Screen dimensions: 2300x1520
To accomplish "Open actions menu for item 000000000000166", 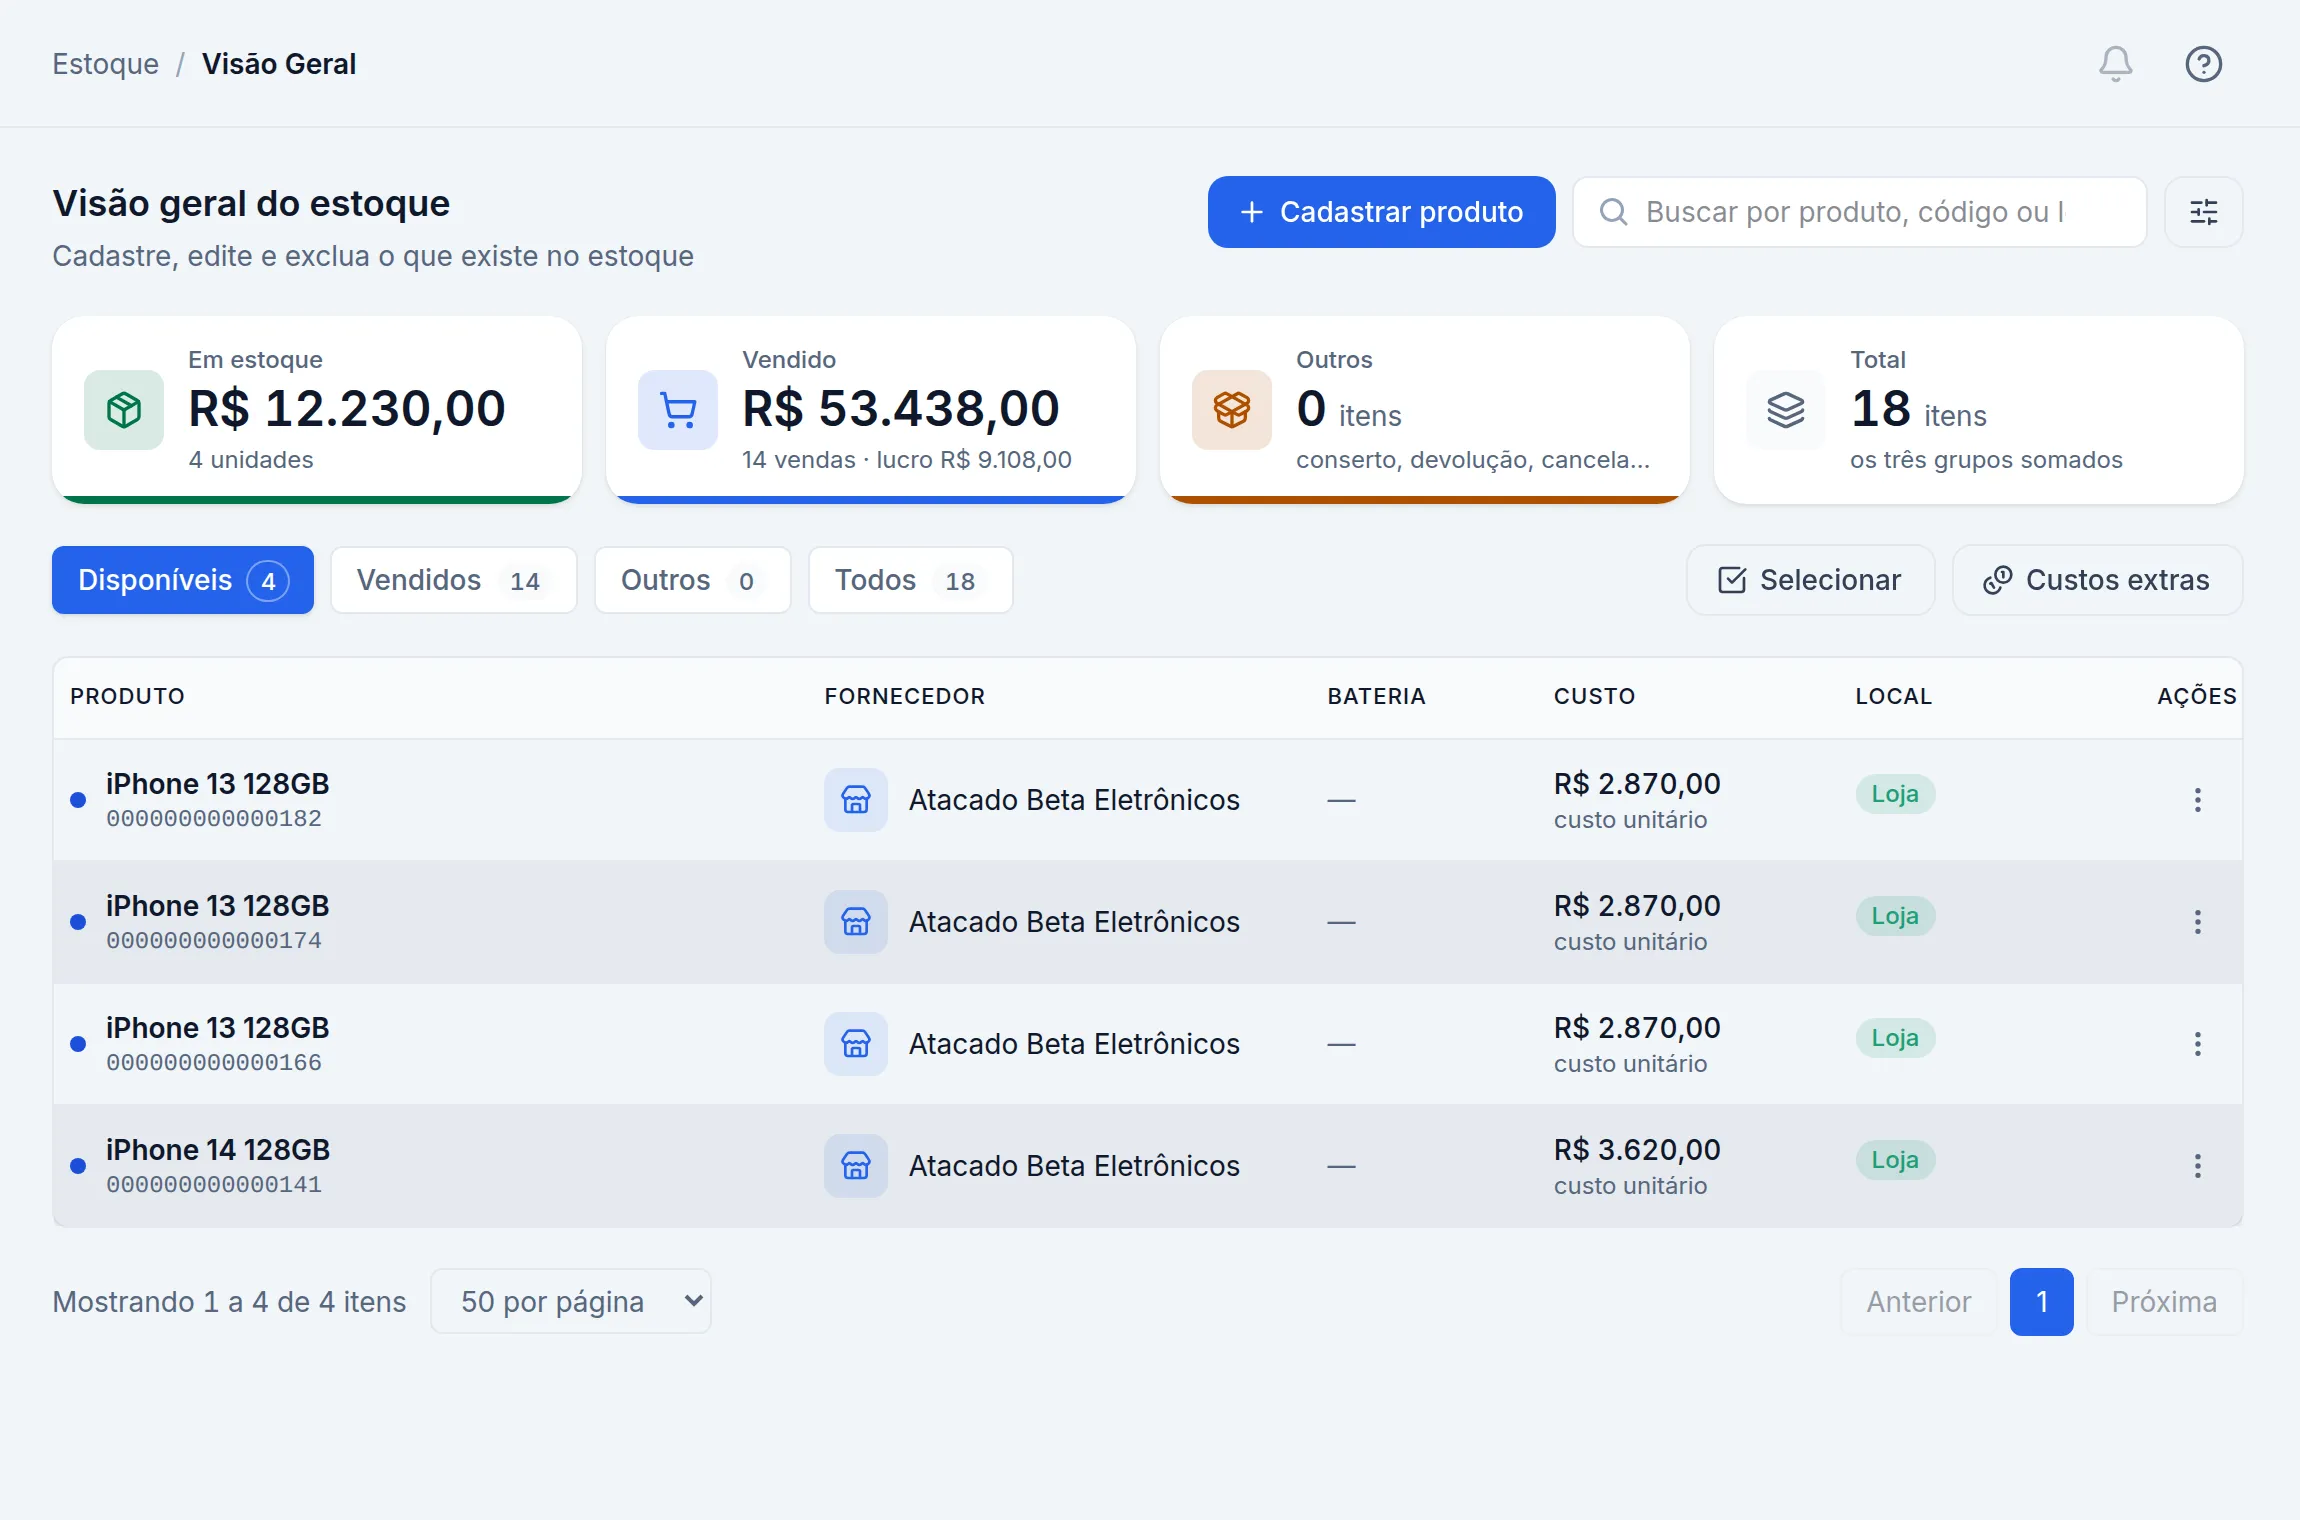I will pos(2197,1044).
